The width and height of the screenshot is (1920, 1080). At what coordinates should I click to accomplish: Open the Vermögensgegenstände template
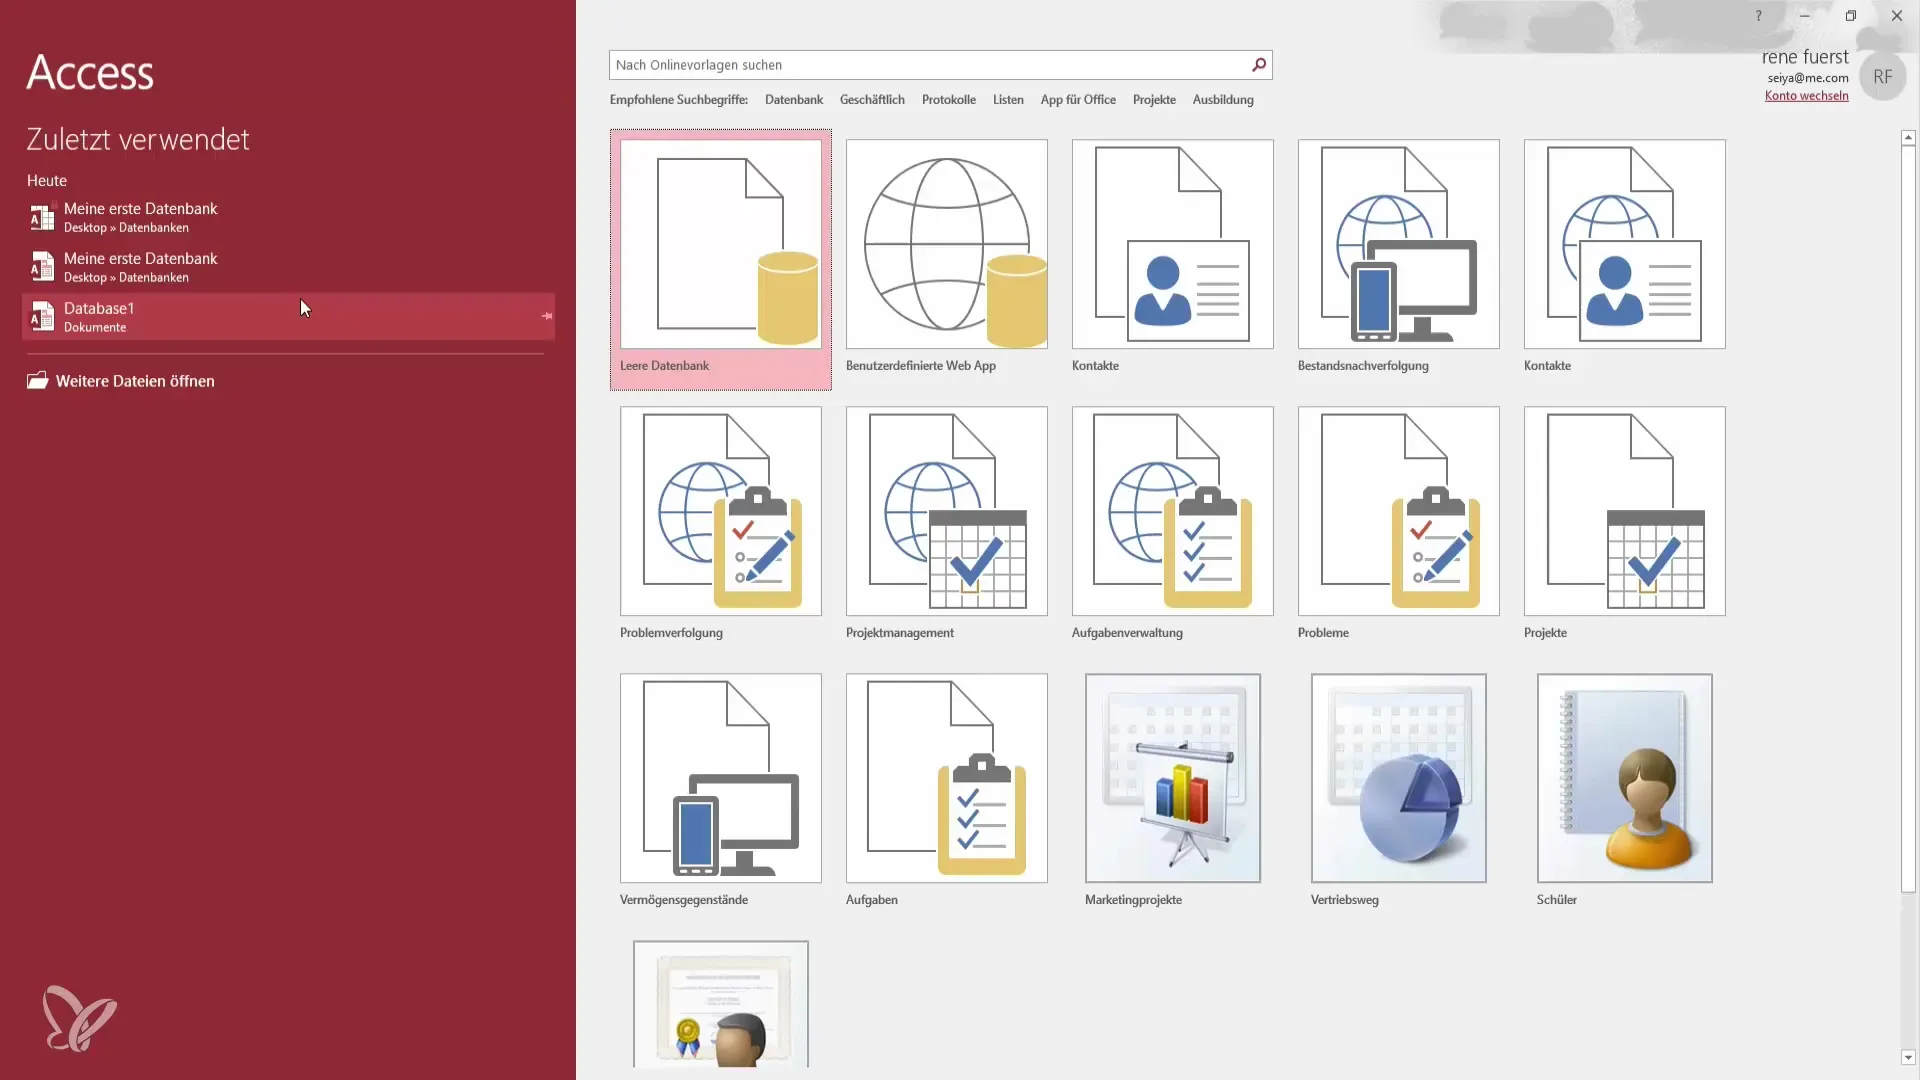coord(720,778)
